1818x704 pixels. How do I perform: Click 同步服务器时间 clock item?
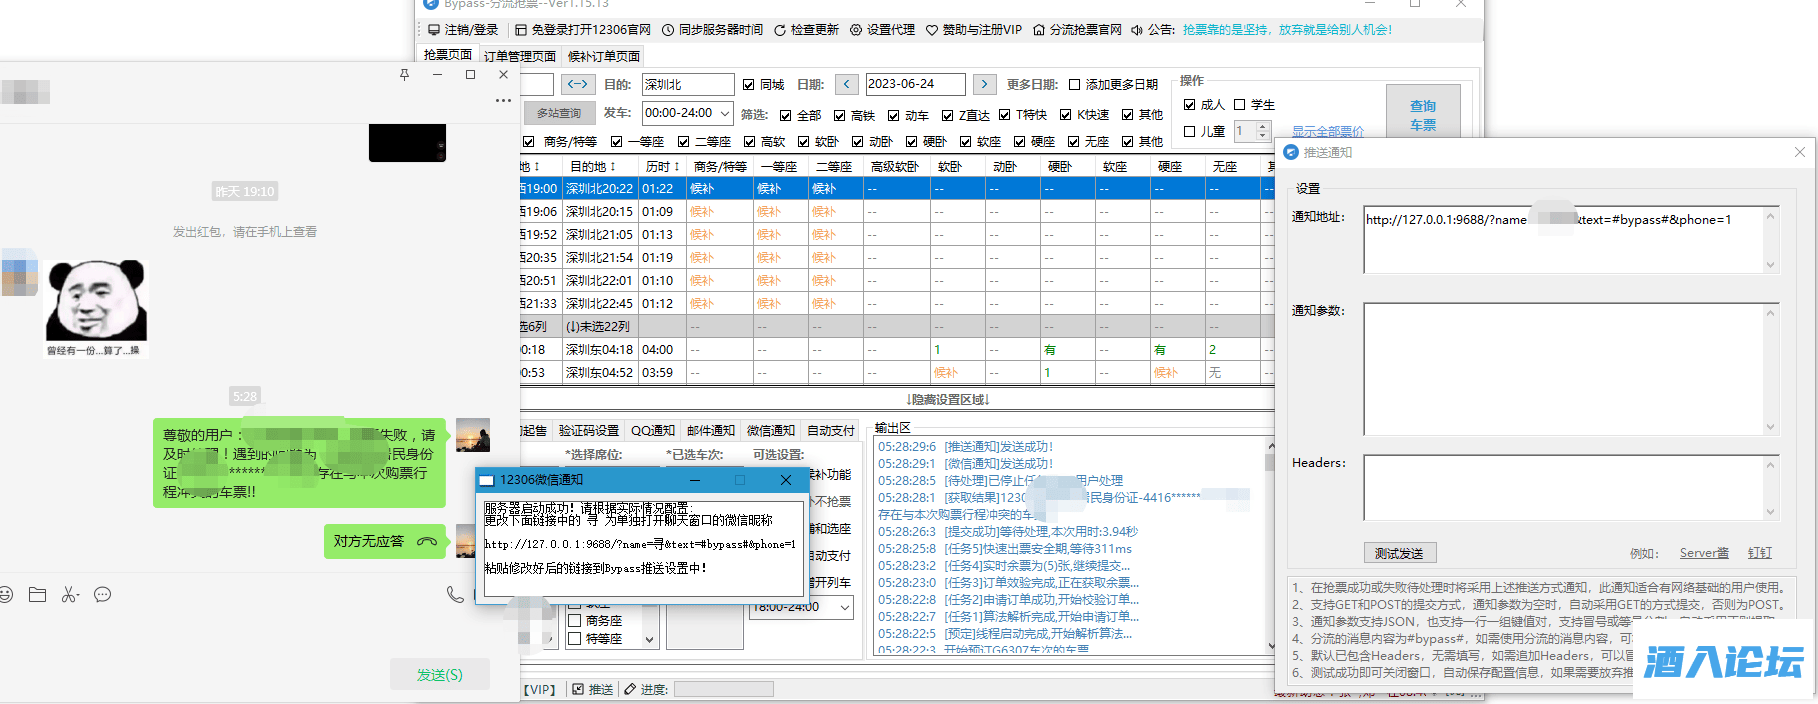pyautogui.click(x=712, y=30)
